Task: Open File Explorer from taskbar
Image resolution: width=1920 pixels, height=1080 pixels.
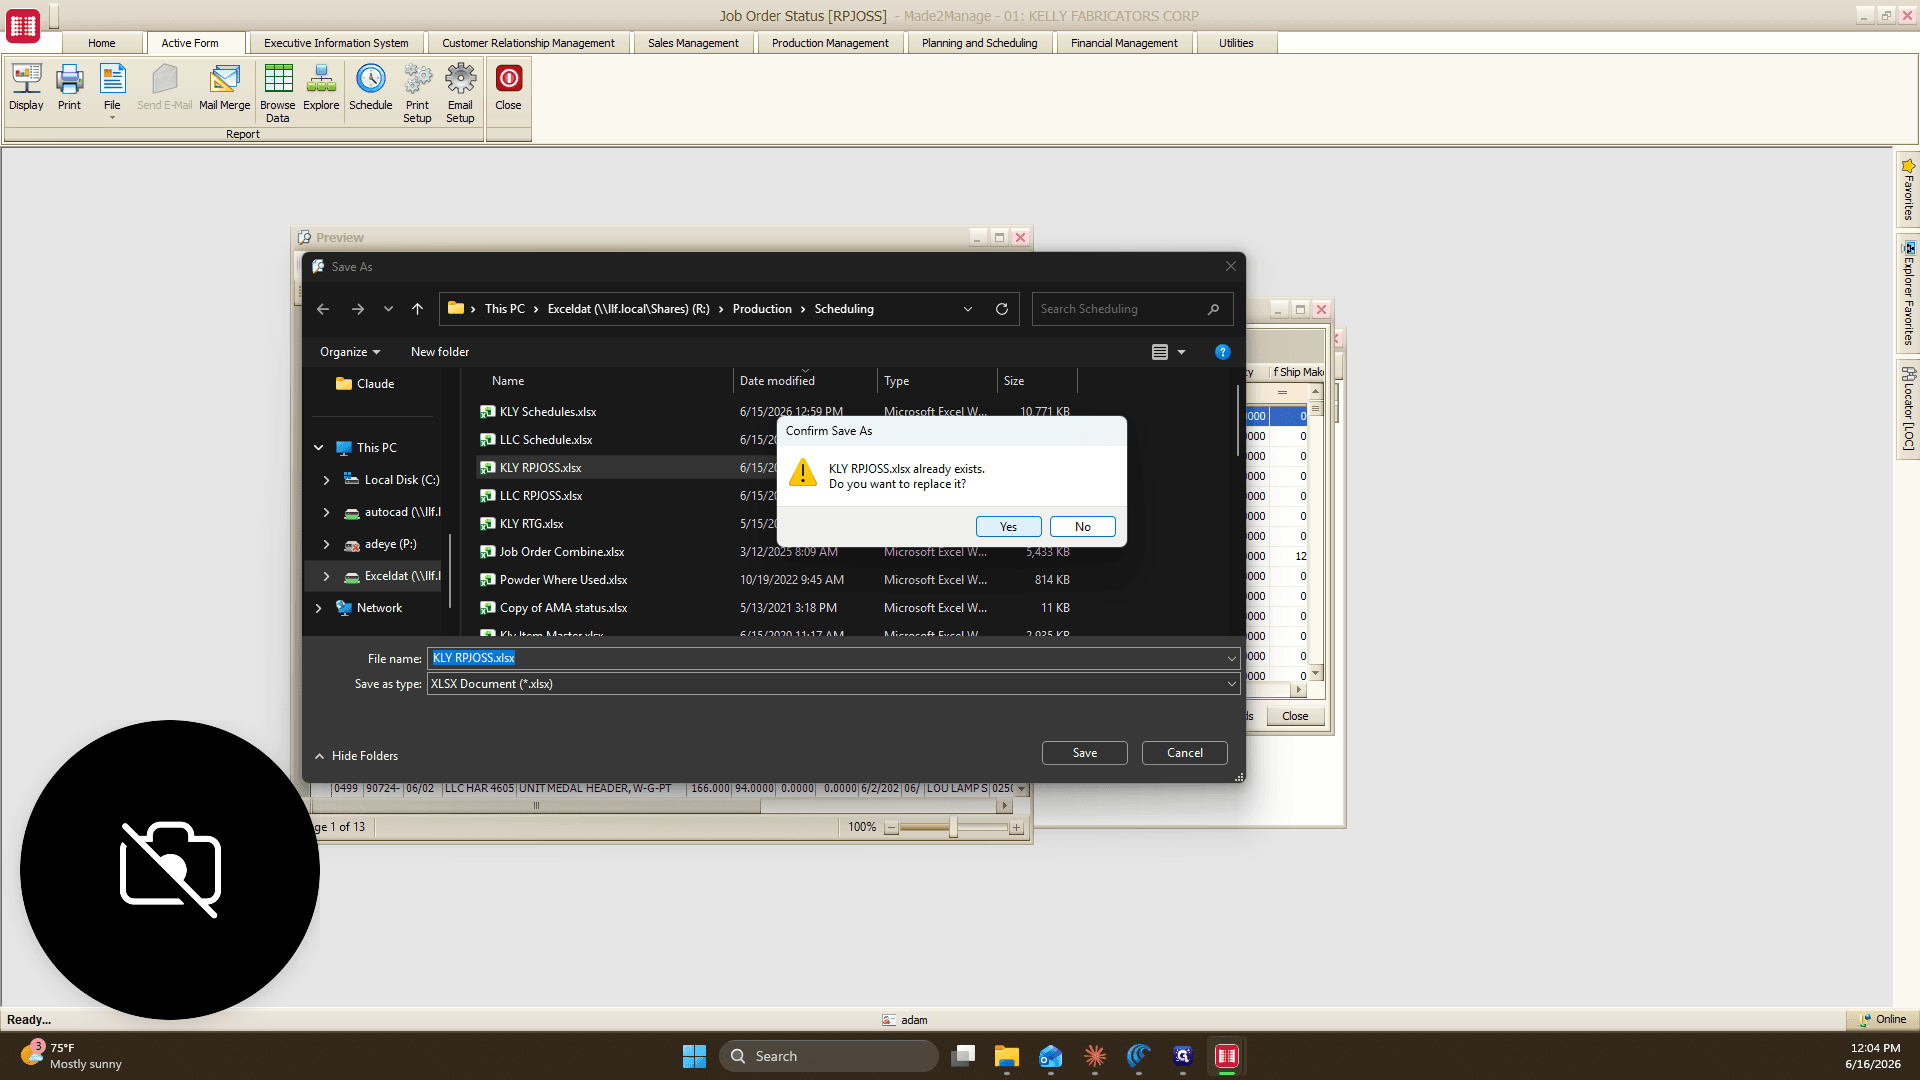Action: point(1006,1056)
